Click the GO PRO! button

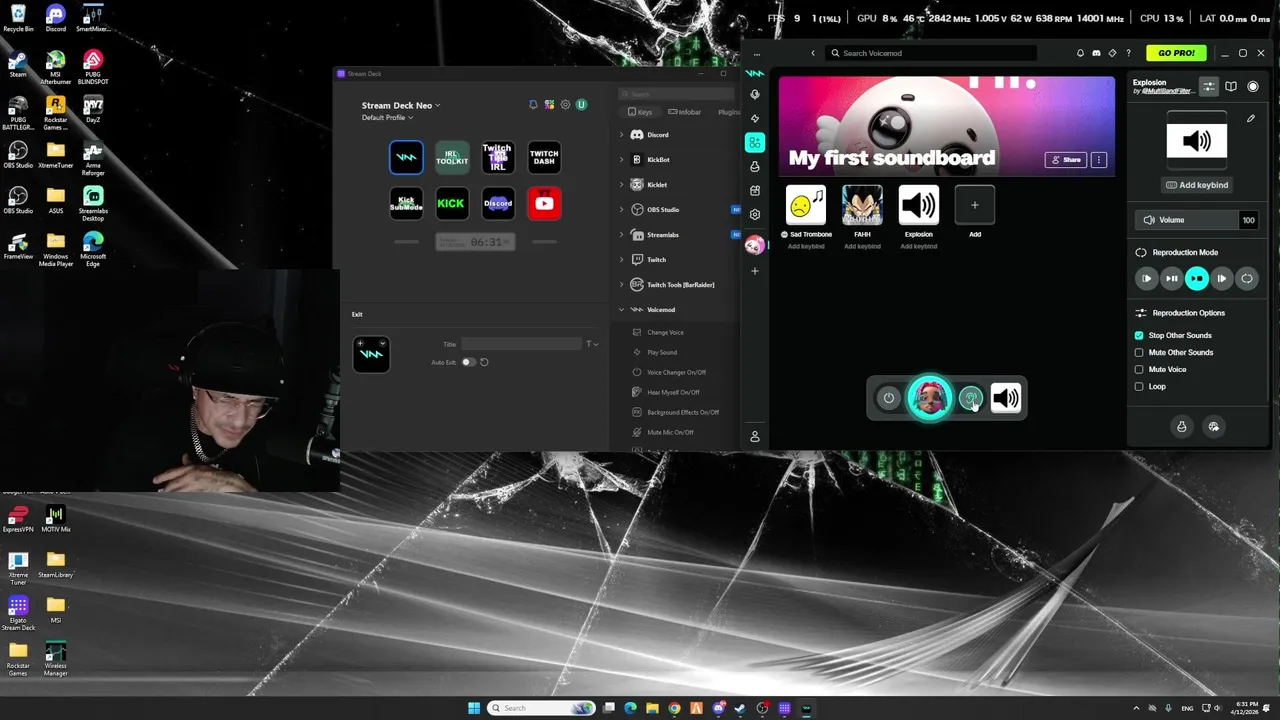[x=1176, y=53]
